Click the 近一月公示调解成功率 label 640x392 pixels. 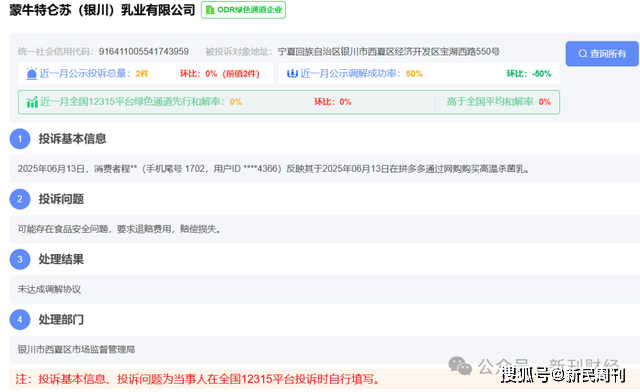(x=351, y=74)
